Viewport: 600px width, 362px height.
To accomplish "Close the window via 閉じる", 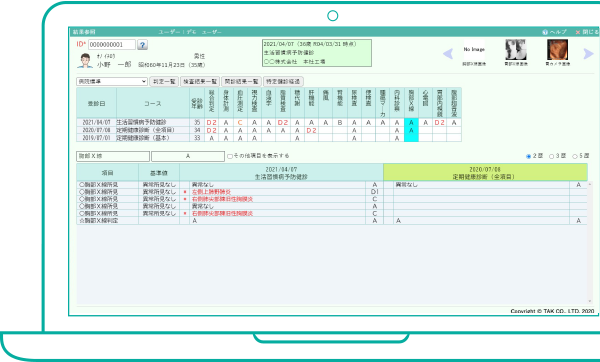I will click(587, 32).
